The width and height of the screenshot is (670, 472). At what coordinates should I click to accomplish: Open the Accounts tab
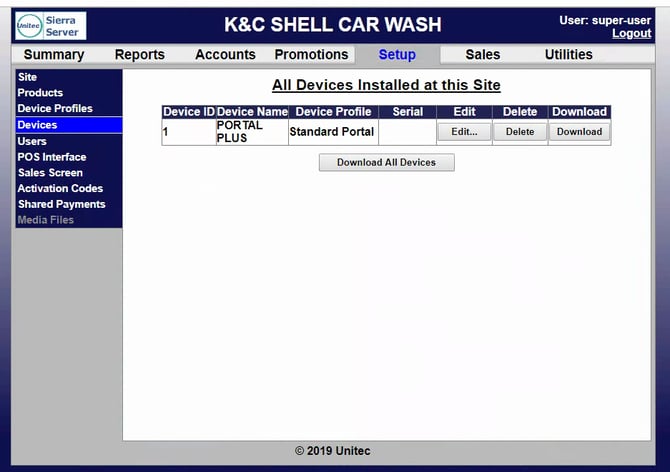click(x=225, y=55)
